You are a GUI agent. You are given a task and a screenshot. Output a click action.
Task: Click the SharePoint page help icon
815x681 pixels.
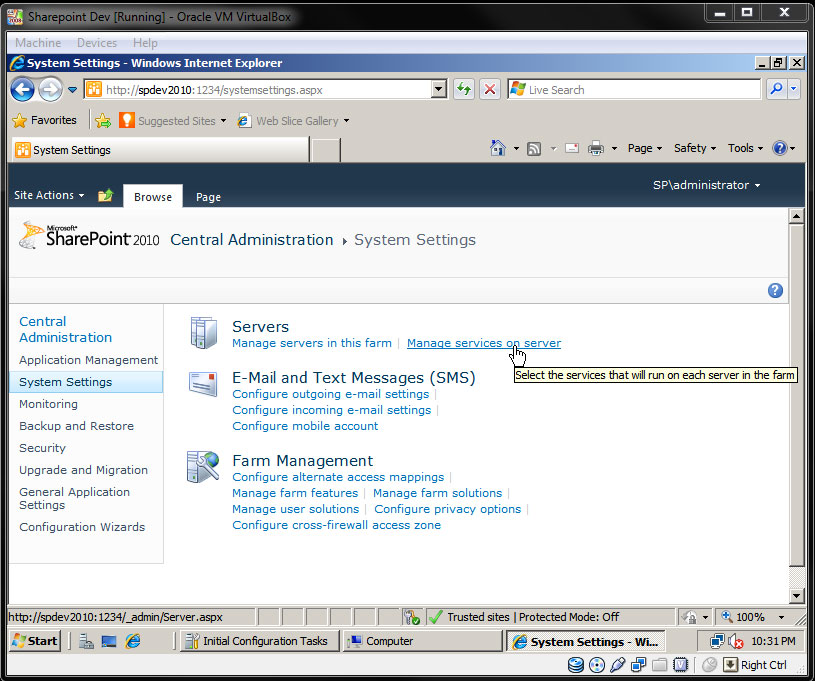[775, 291]
